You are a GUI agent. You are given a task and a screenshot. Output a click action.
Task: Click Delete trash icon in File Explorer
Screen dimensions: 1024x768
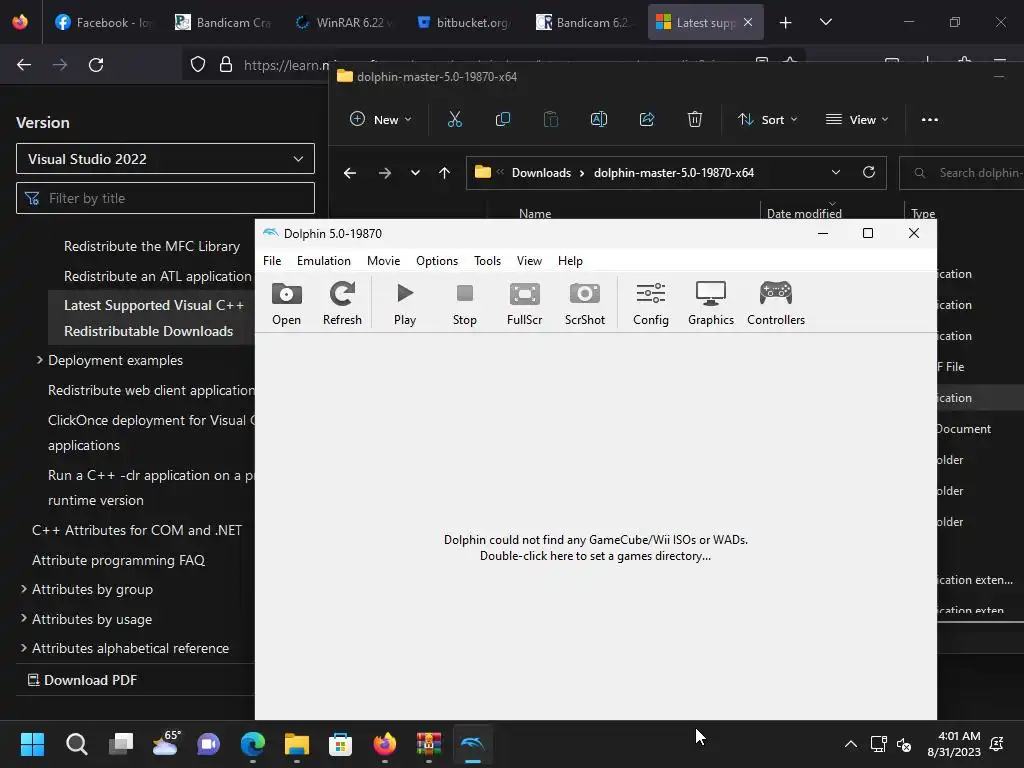pos(695,120)
